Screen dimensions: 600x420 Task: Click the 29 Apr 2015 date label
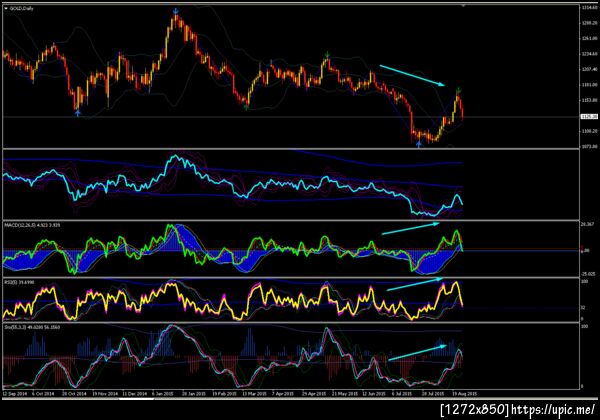314,393
